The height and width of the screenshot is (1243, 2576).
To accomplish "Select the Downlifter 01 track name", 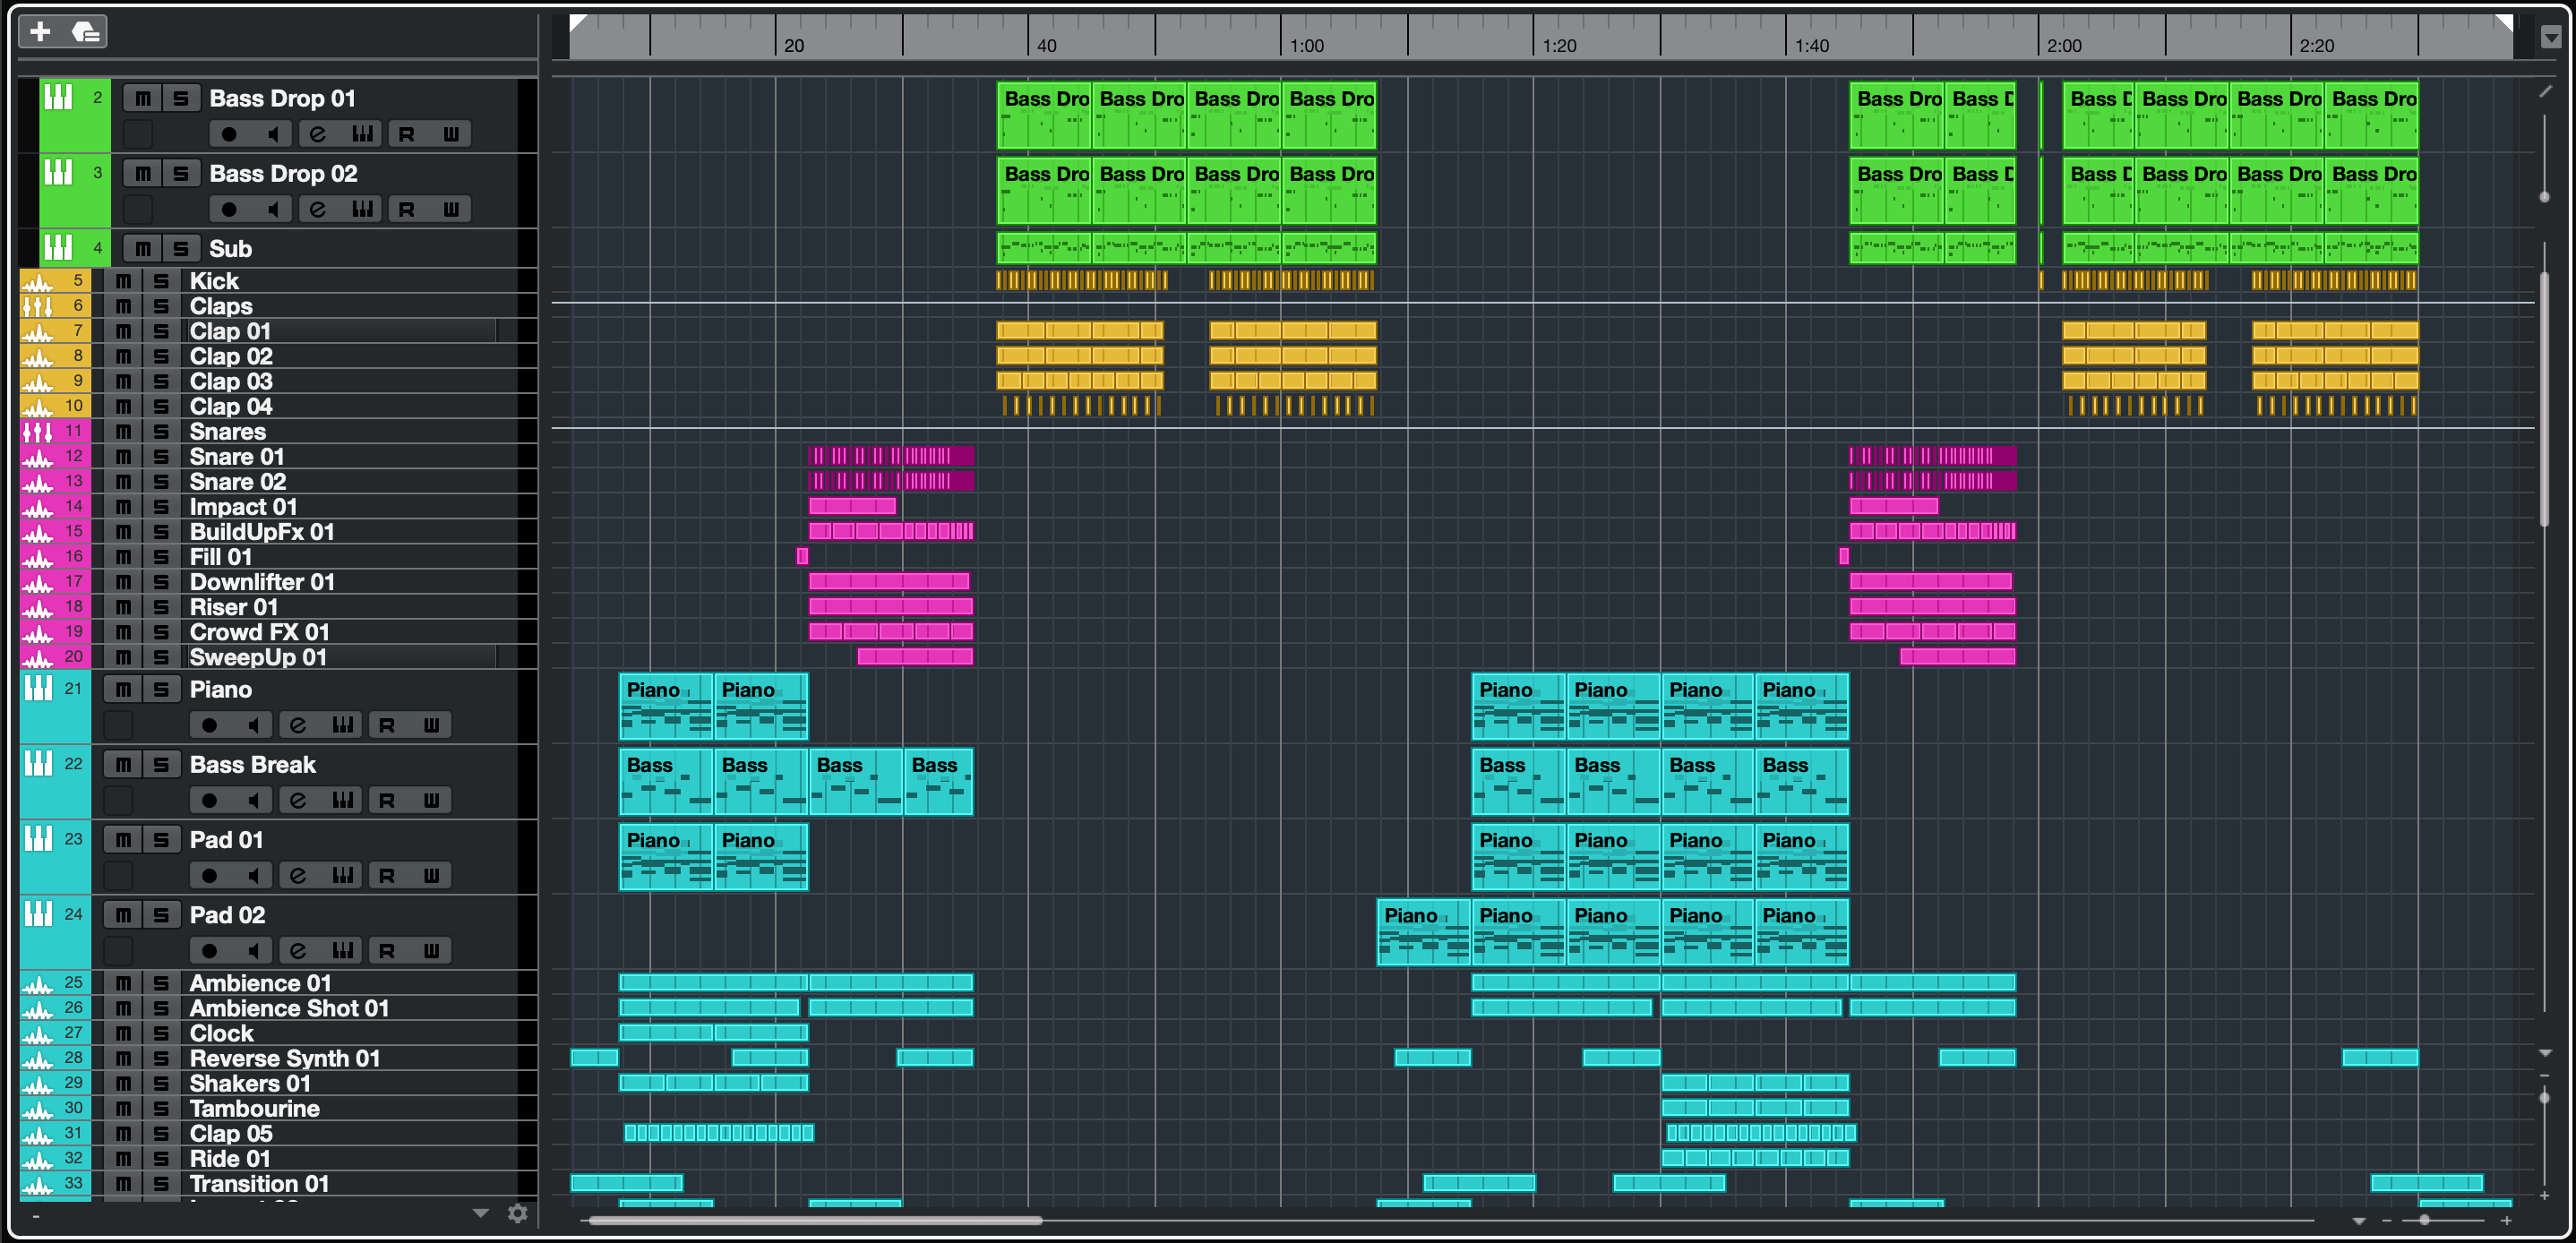I will 262,582.
